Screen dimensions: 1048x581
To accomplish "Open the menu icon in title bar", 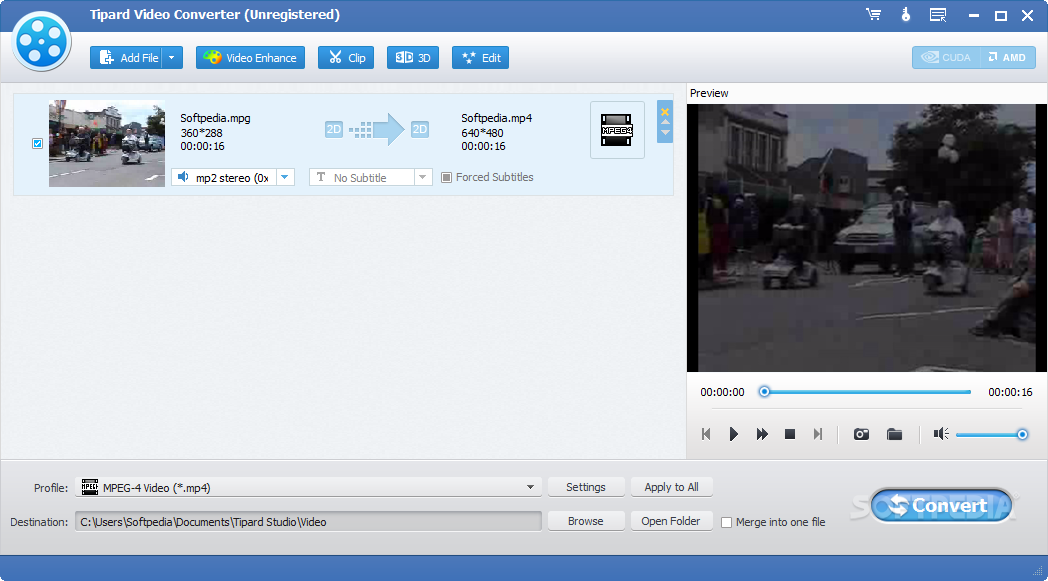I will click(x=938, y=15).
